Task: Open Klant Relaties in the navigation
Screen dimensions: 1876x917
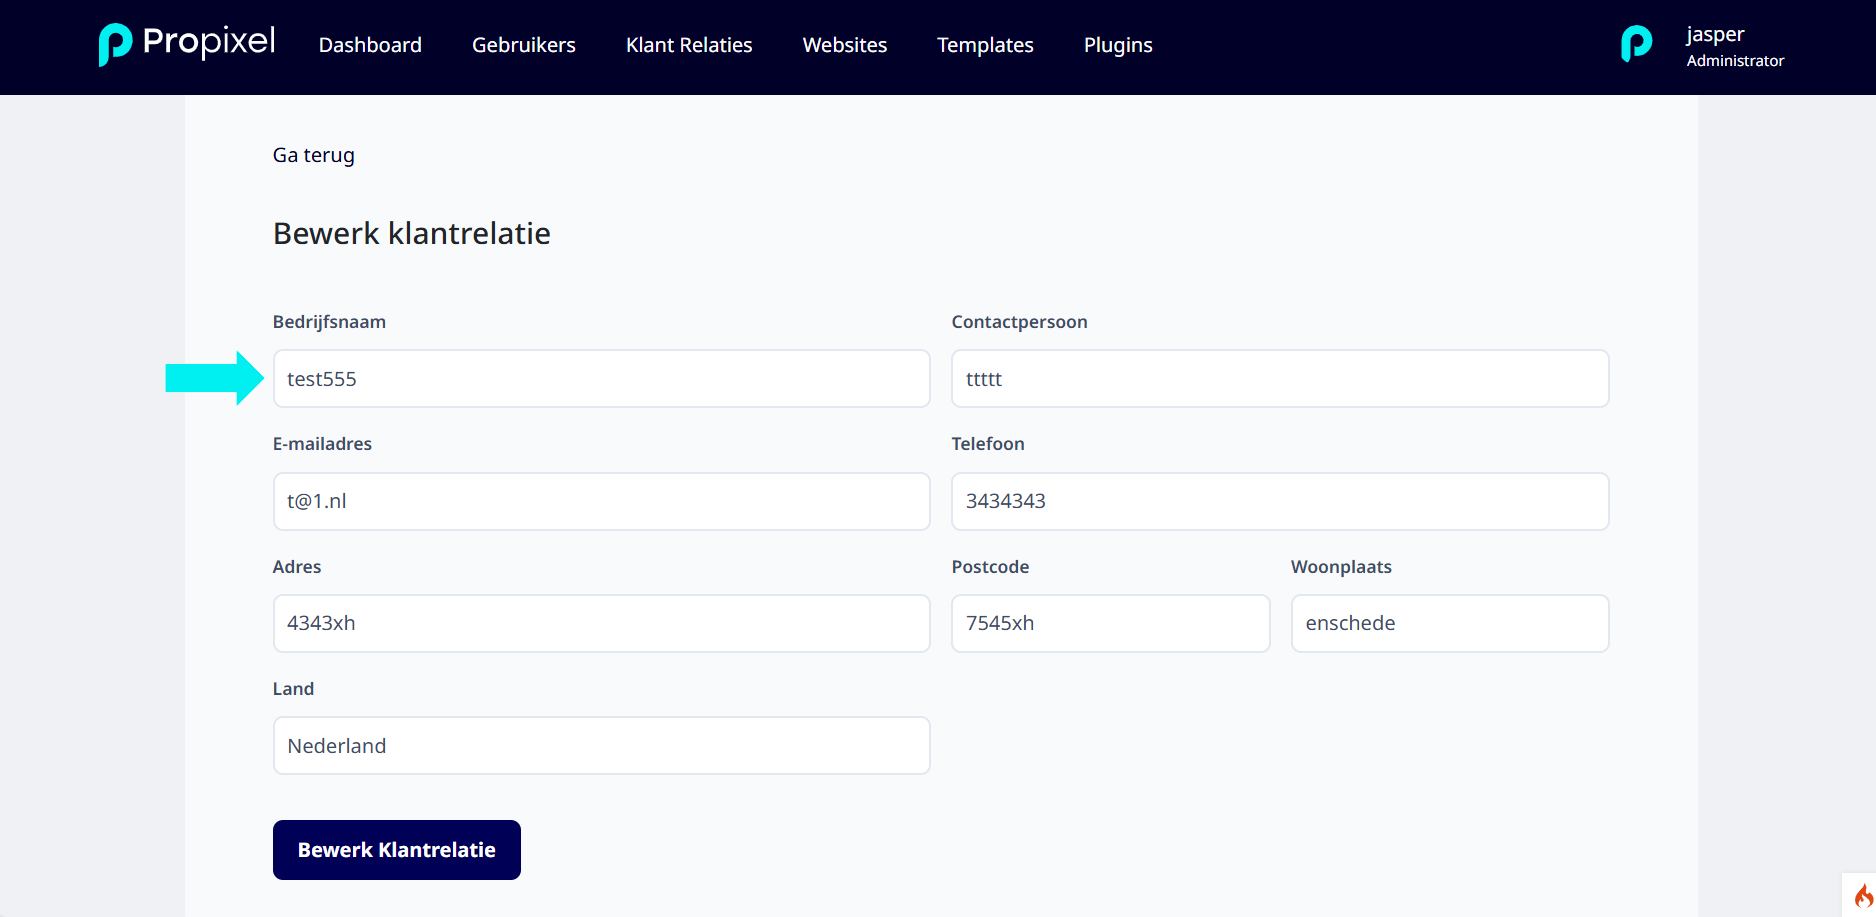Action: pyautogui.click(x=689, y=45)
